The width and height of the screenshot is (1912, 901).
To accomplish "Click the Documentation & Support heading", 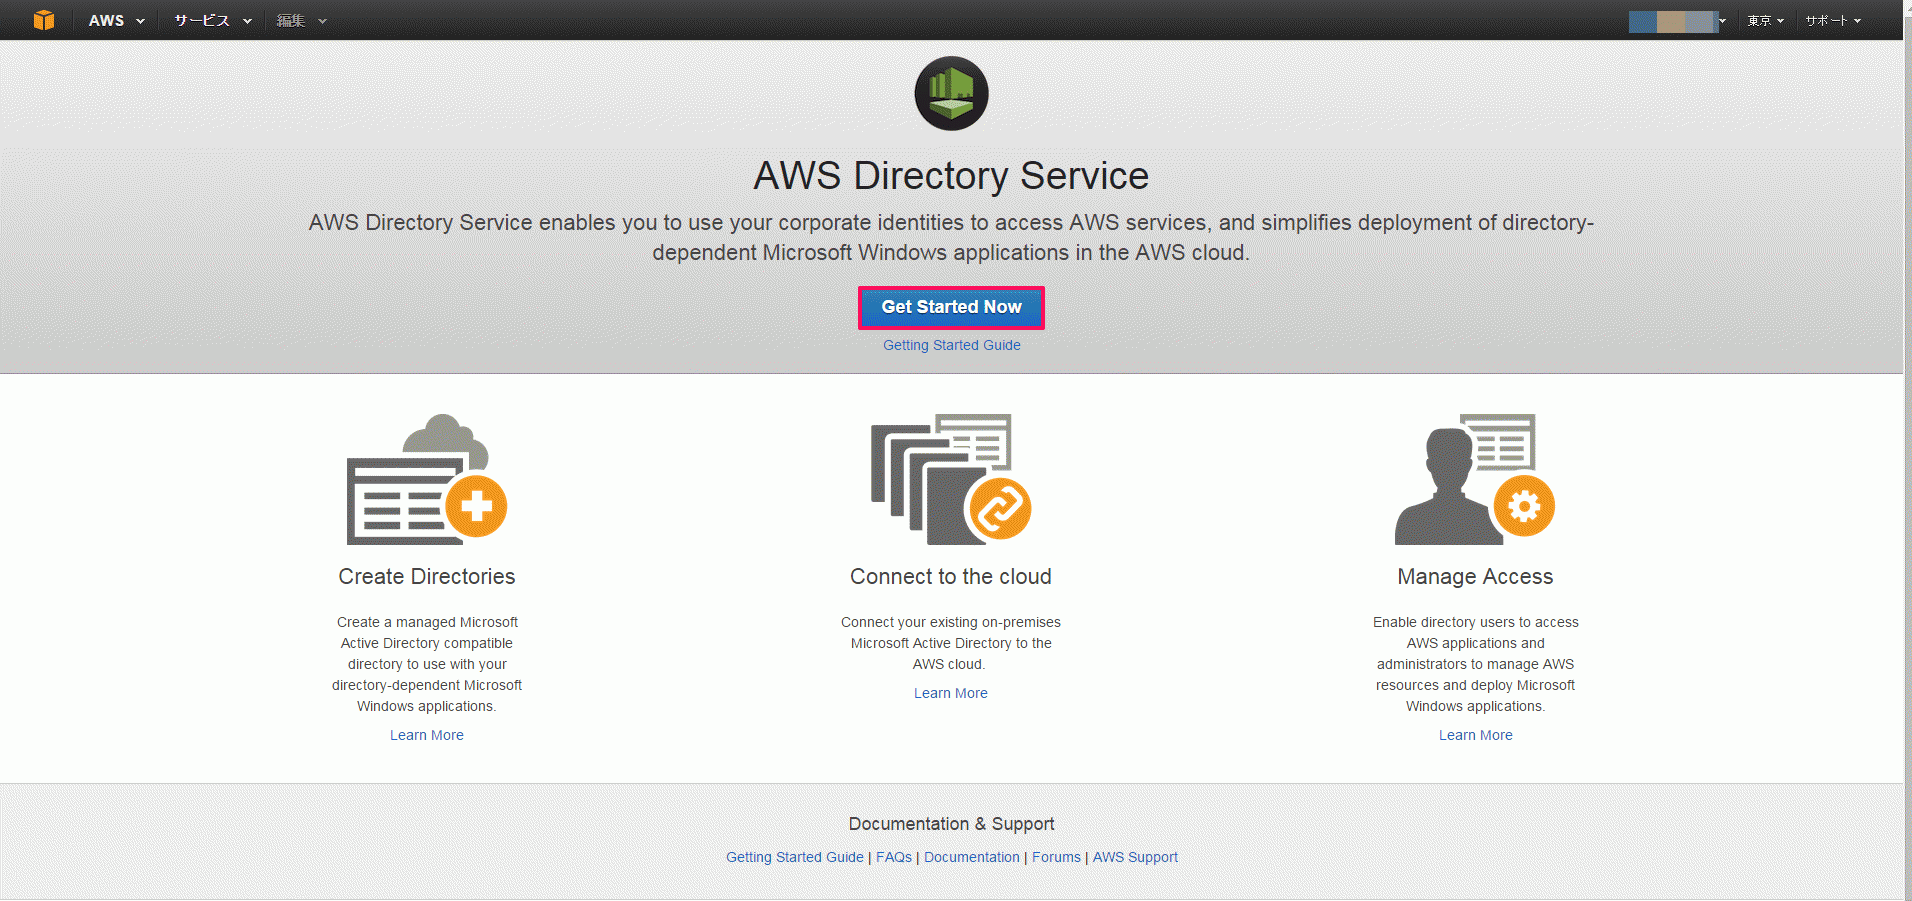I will click(951, 824).
